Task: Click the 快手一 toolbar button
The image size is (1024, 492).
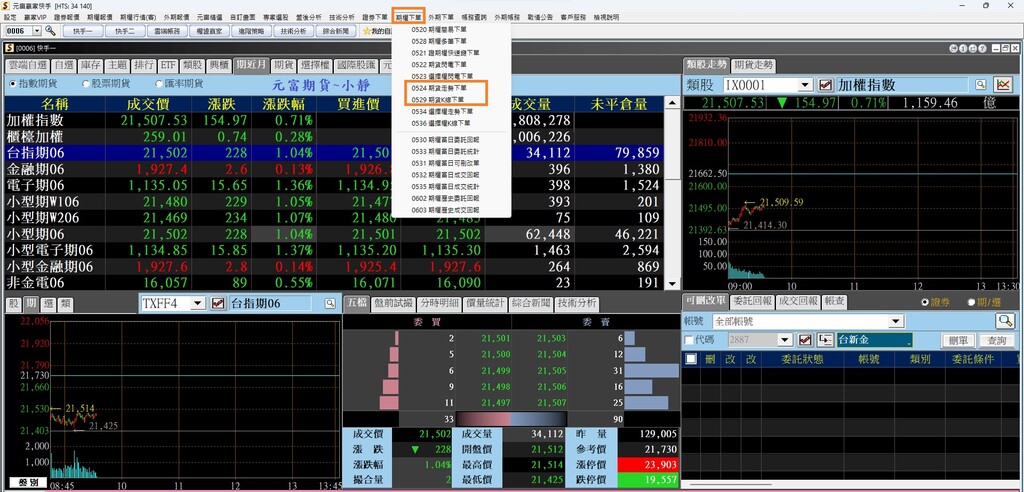Action: click(x=83, y=31)
